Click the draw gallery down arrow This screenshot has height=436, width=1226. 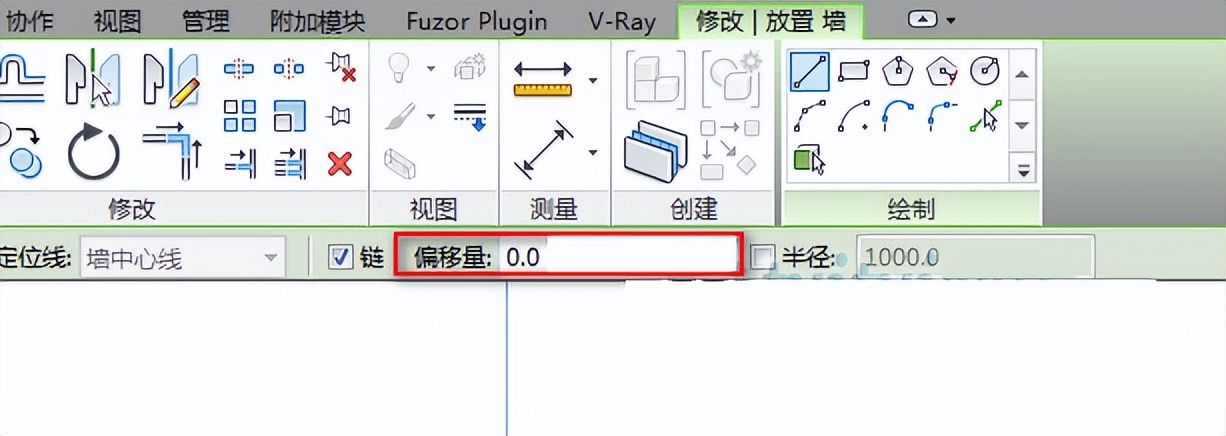[1023, 125]
